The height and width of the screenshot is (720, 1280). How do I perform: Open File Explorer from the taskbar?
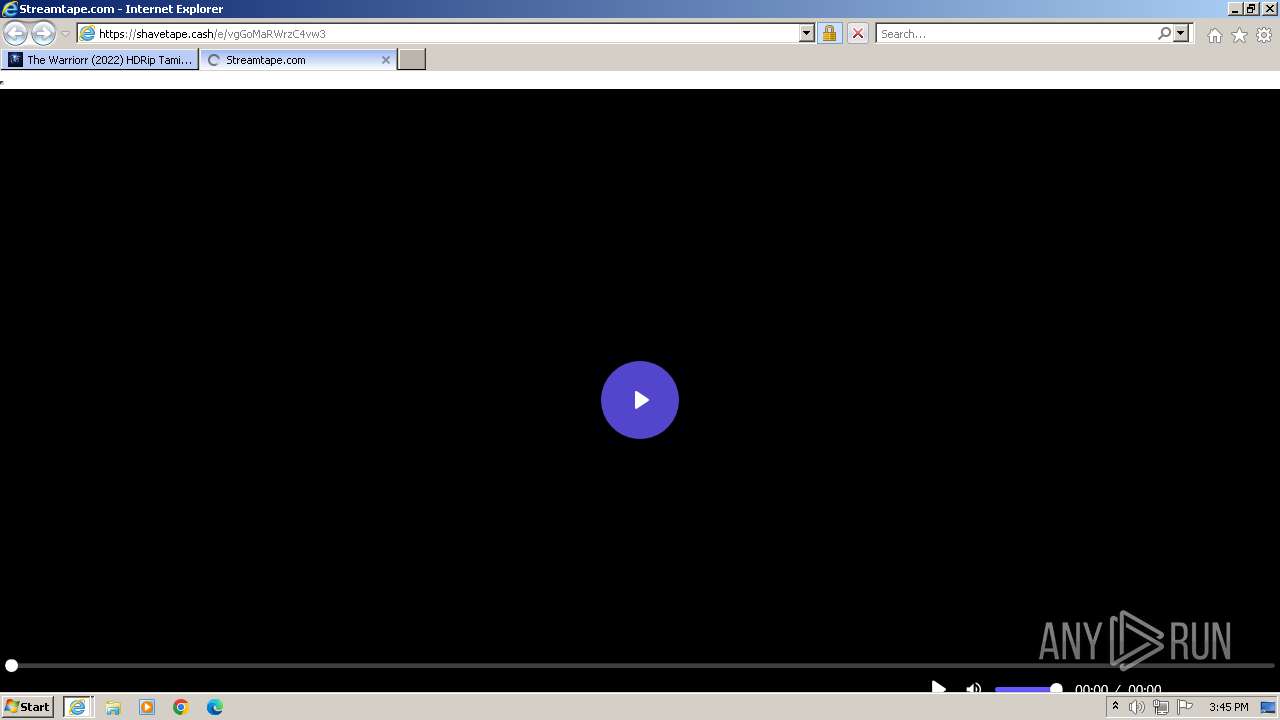click(113, 707)
